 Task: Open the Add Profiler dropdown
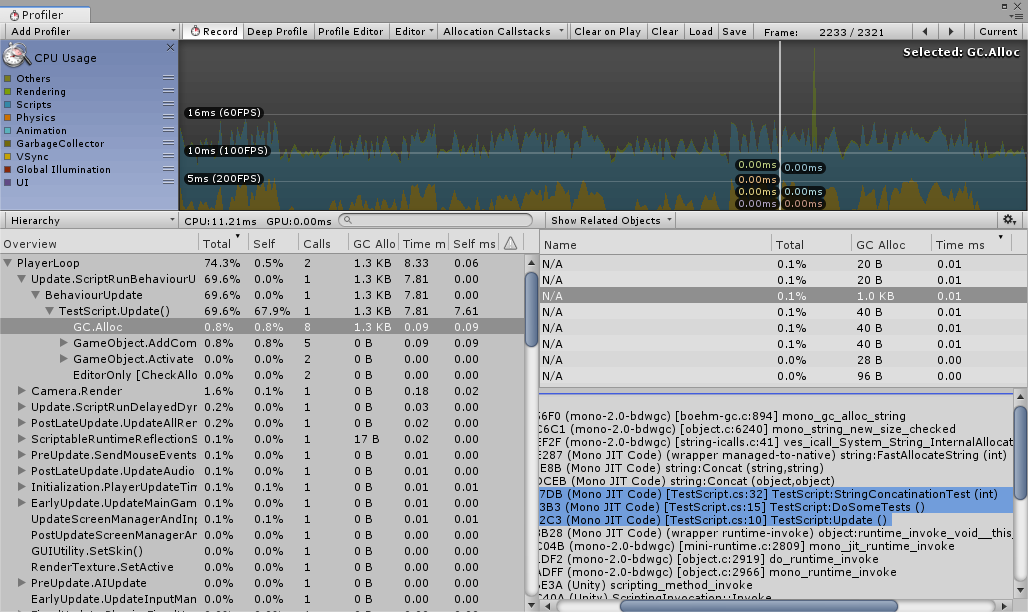pyautogui.click(x=90, y=31)
